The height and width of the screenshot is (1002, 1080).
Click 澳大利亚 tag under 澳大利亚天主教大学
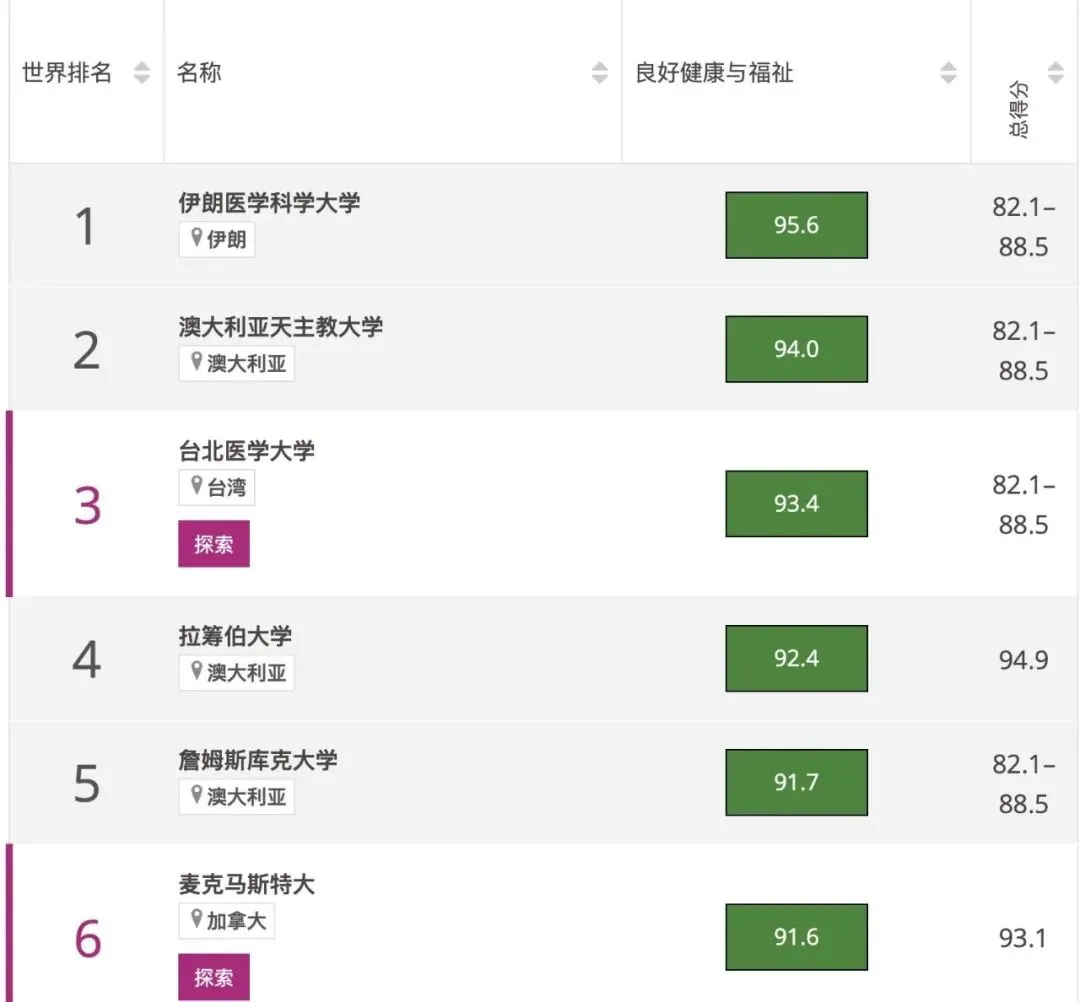click(x=237, y=363)
